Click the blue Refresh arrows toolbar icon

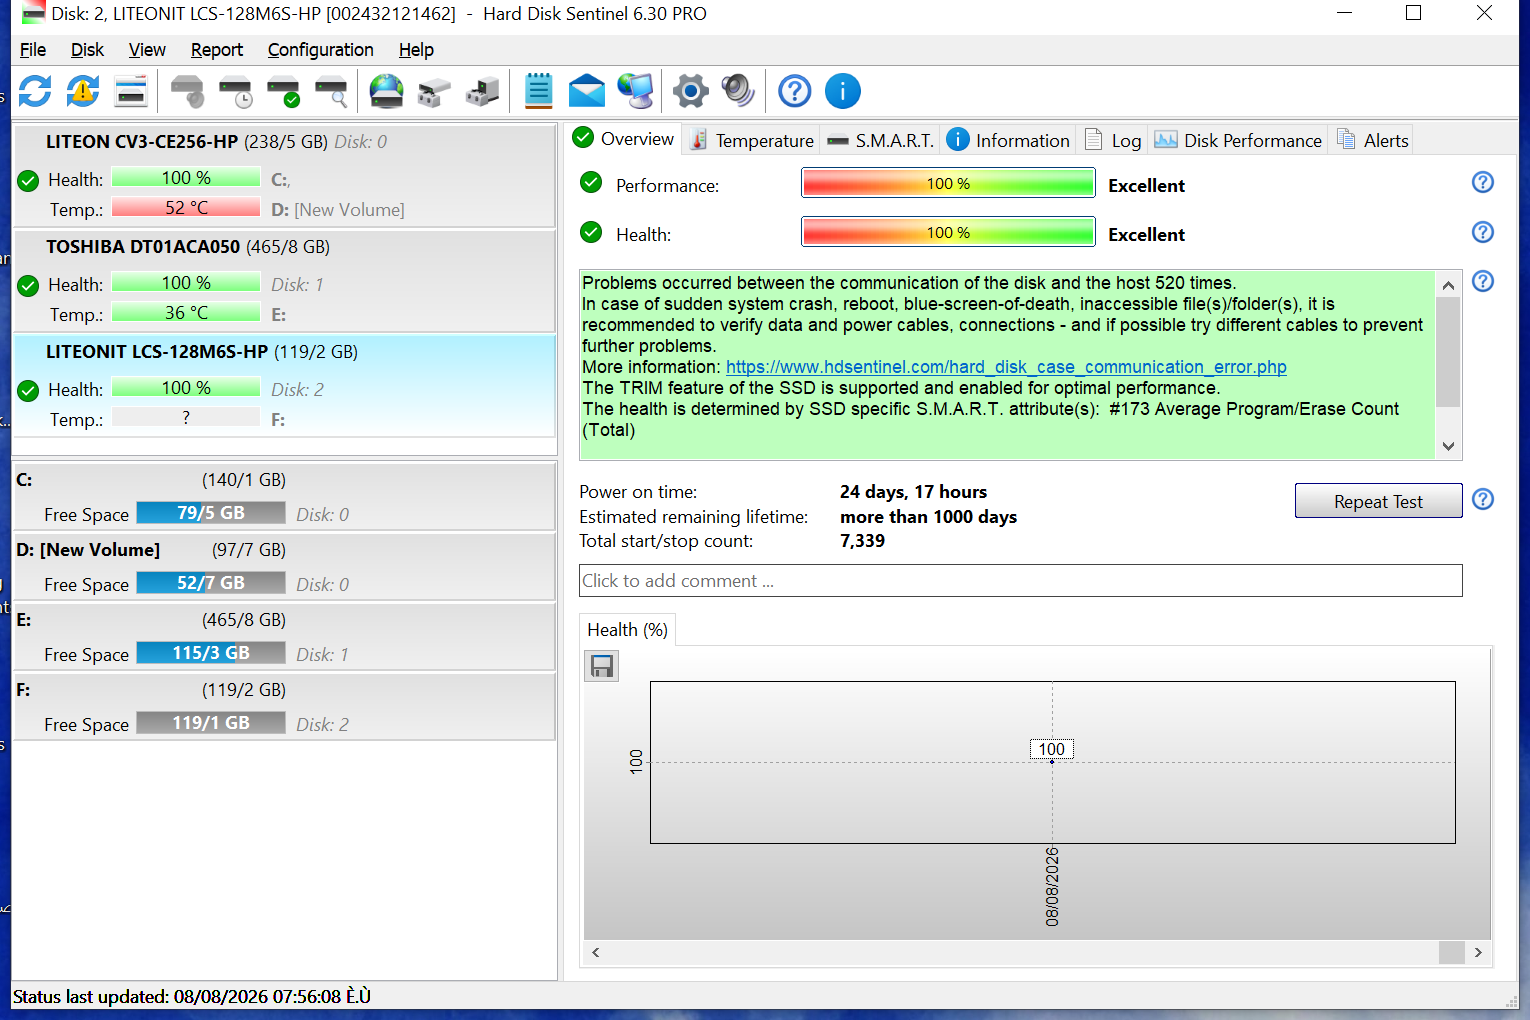pyautogui.click(x=35, y=91)
